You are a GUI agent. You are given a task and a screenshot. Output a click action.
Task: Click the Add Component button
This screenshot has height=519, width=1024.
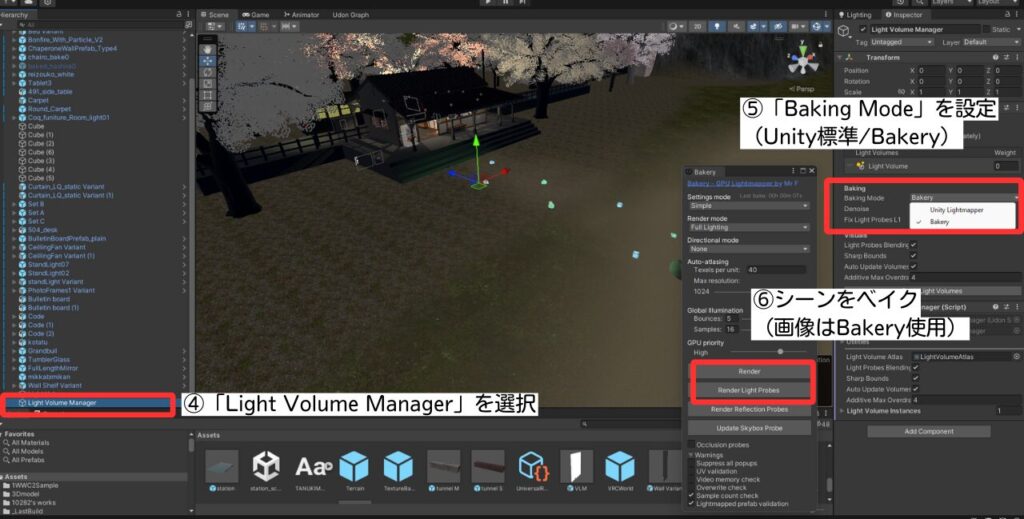(929, 432)
